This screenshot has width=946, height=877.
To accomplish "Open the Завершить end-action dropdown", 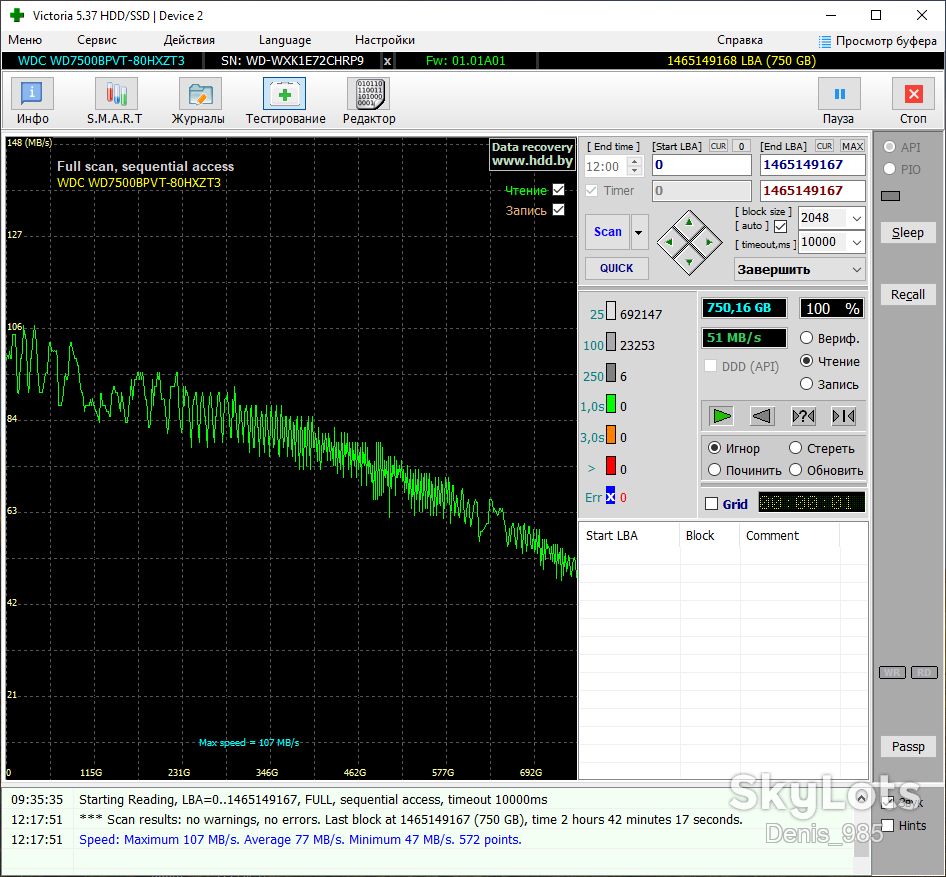I will 799,270.
